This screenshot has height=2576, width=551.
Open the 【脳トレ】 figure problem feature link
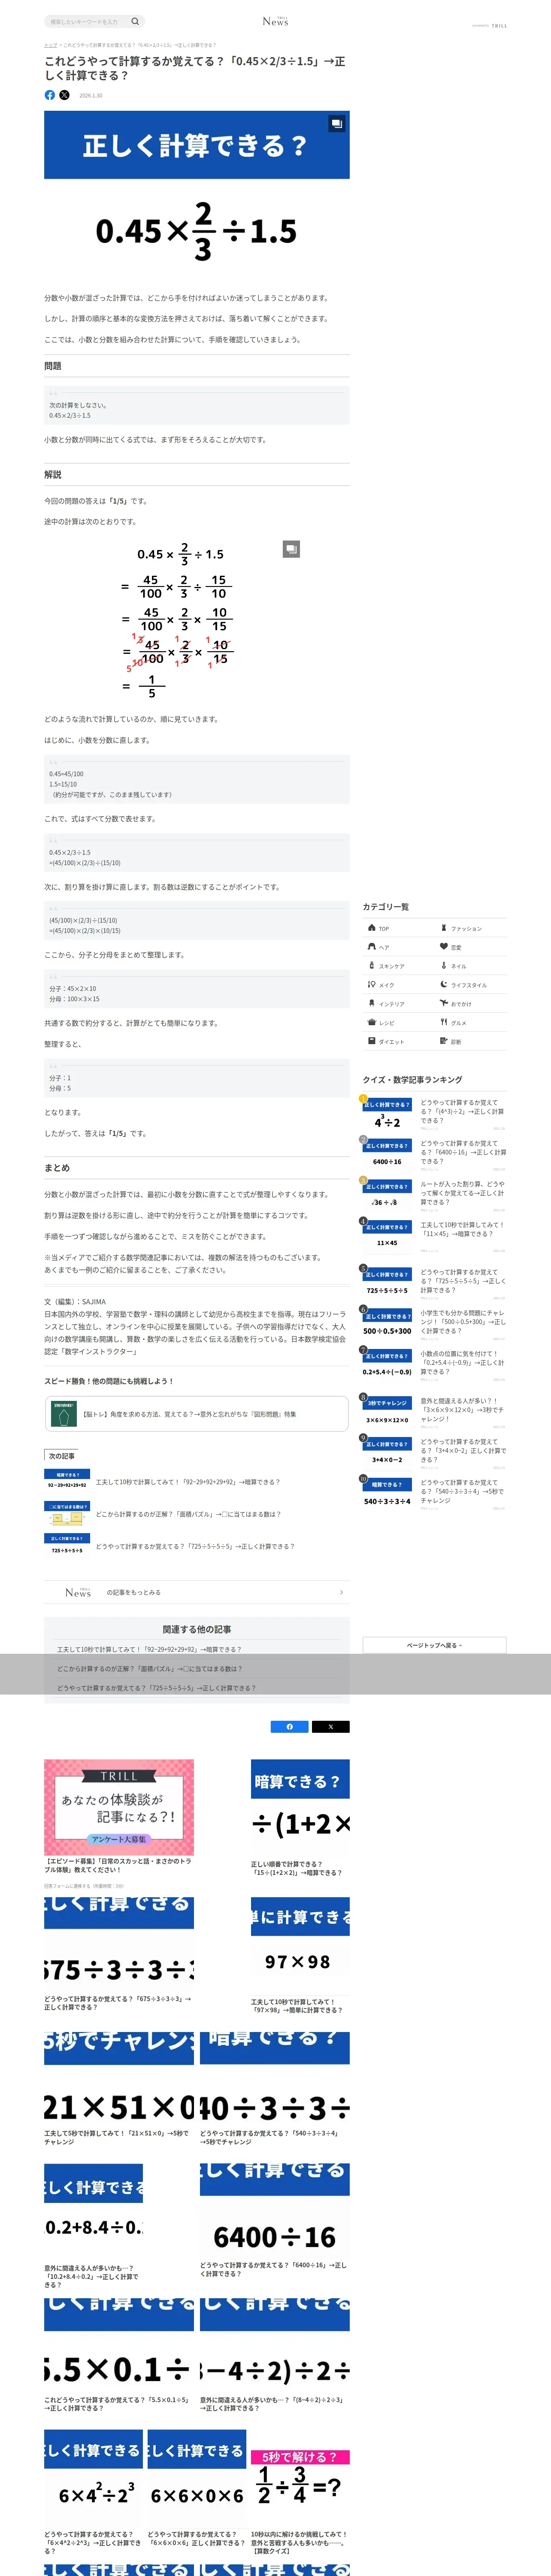[x=196, y=1414]
